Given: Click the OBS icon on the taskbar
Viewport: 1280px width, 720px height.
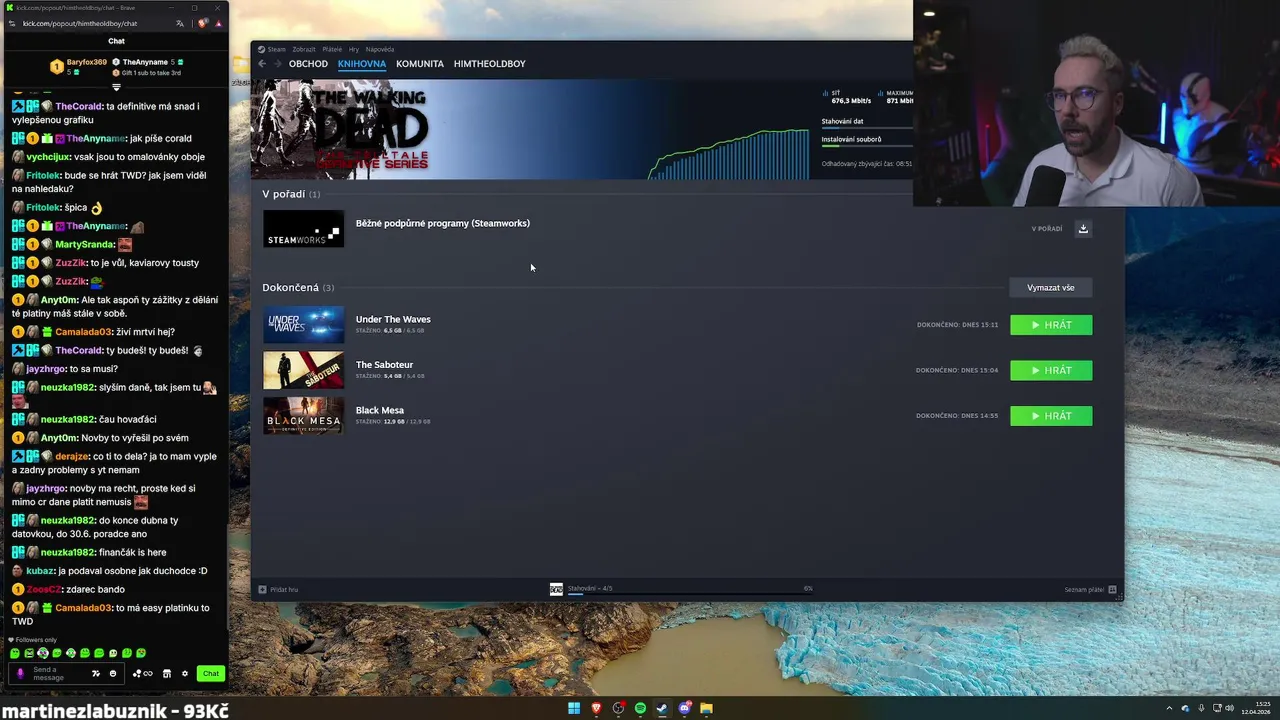Looking at the screenshot, I should pos(618,708).
